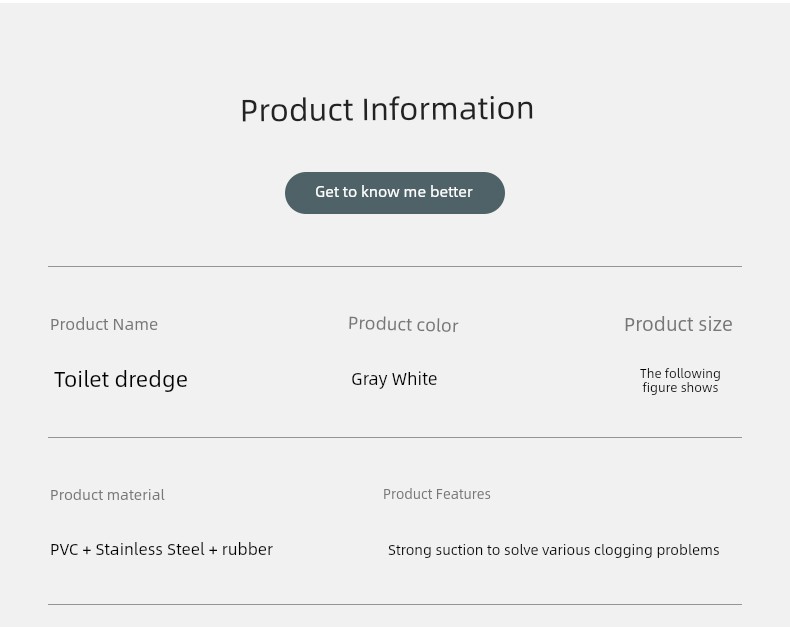
Task: Select the 'Product Information' heading
Action: tap(387, 109)
